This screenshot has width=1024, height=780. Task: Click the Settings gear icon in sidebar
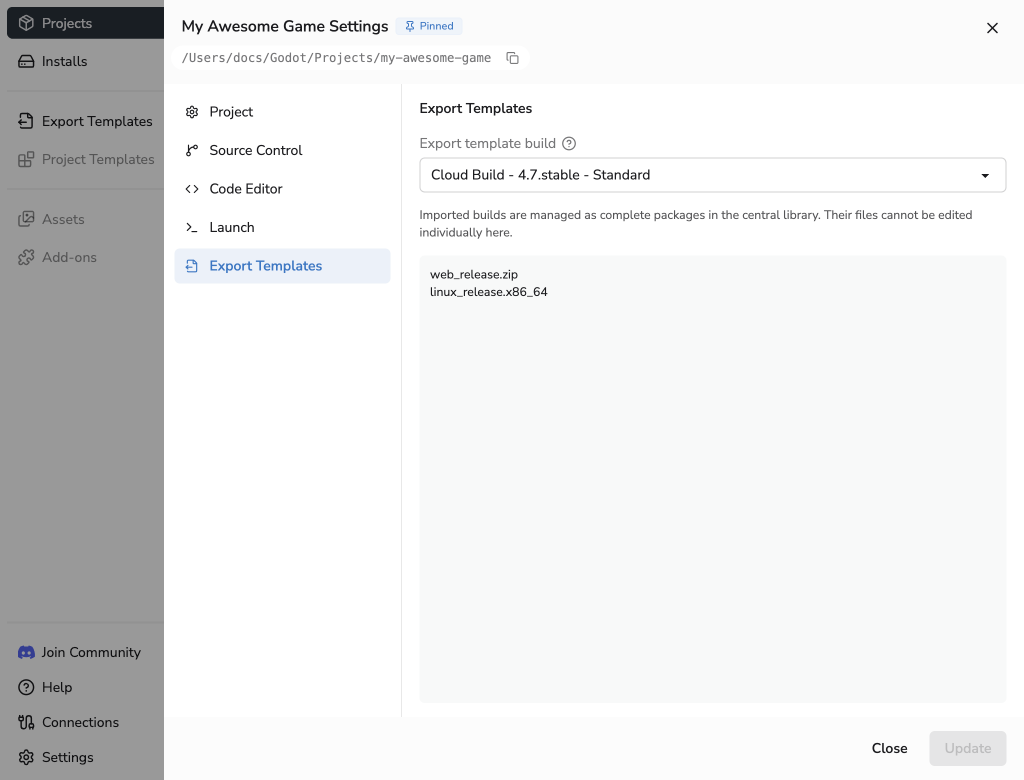26,757
